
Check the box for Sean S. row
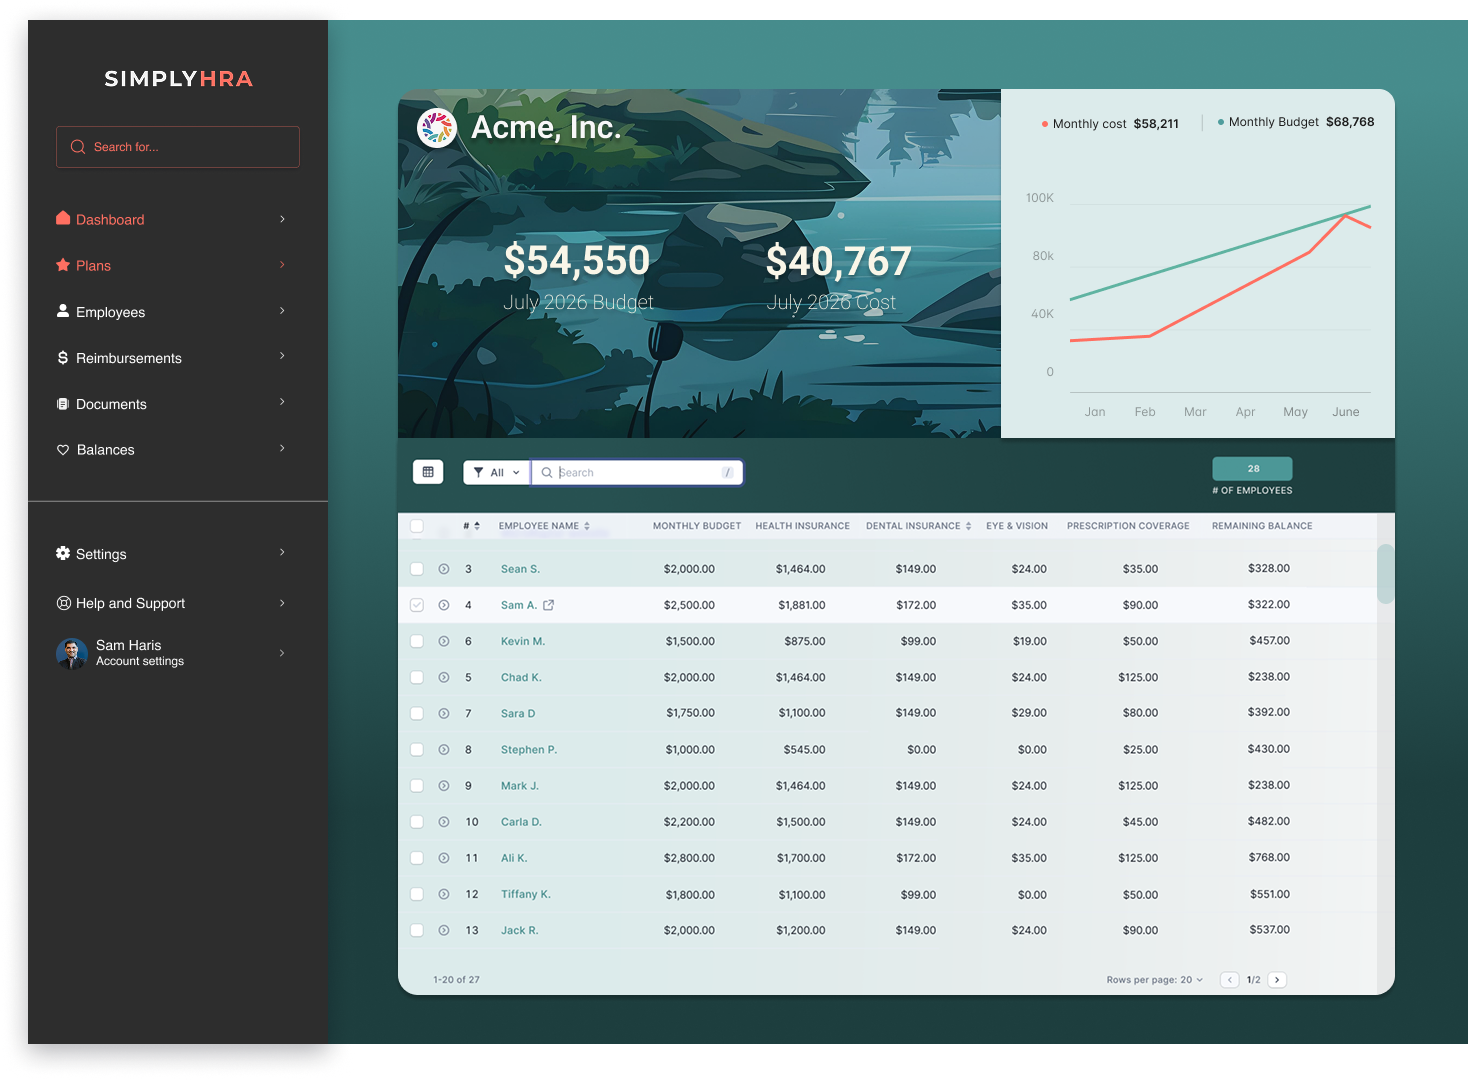(x=417, y=569)
